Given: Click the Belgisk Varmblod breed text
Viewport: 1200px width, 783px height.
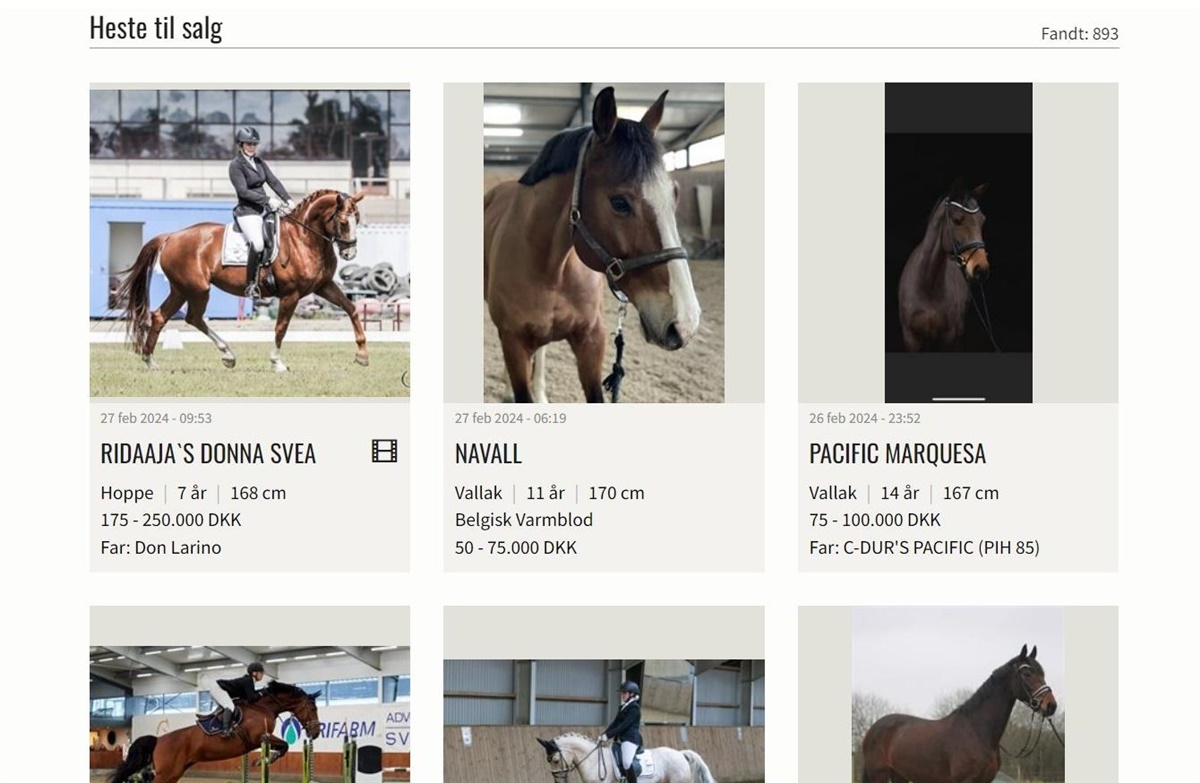Looking at the screenshot, I should coord(524,520).
